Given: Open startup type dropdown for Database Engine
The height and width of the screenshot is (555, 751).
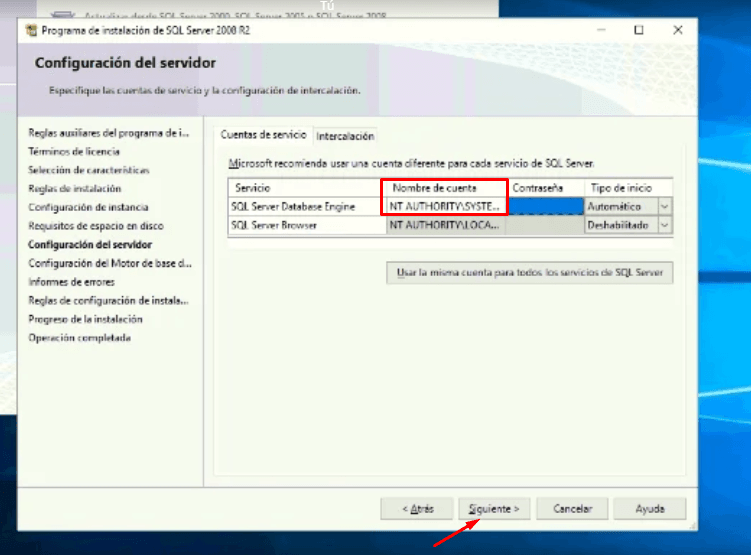Looking at the screenshot, I should (665, 206).
